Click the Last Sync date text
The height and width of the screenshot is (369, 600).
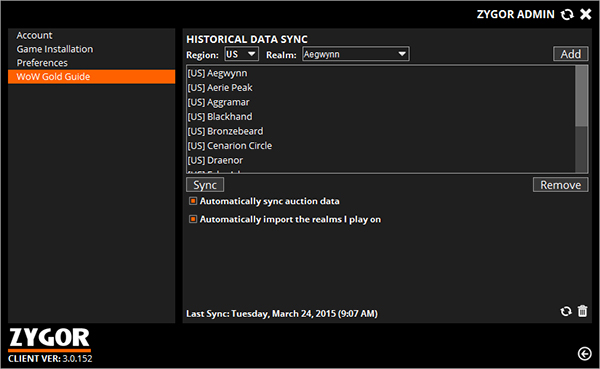point(282,314)
